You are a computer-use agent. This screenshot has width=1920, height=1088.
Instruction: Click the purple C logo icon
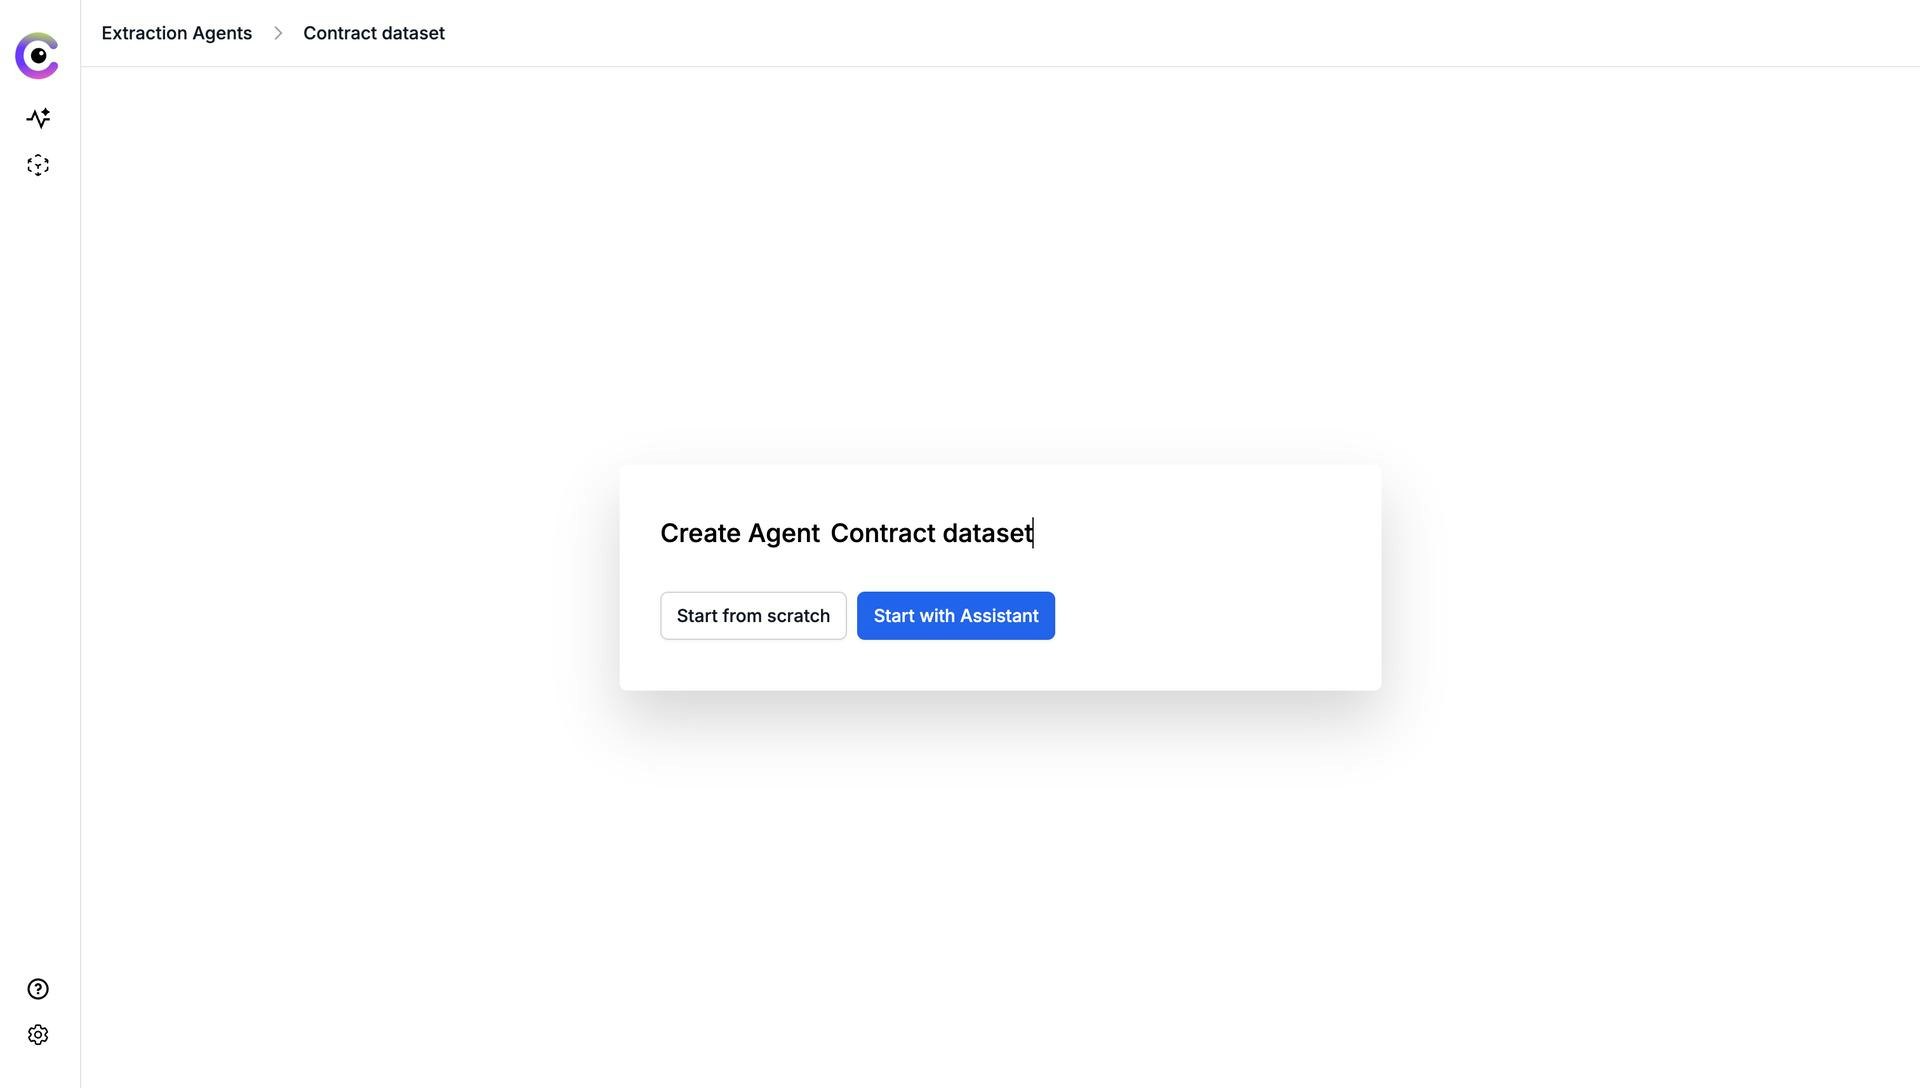pyautogui.click(x=37, y=56)
